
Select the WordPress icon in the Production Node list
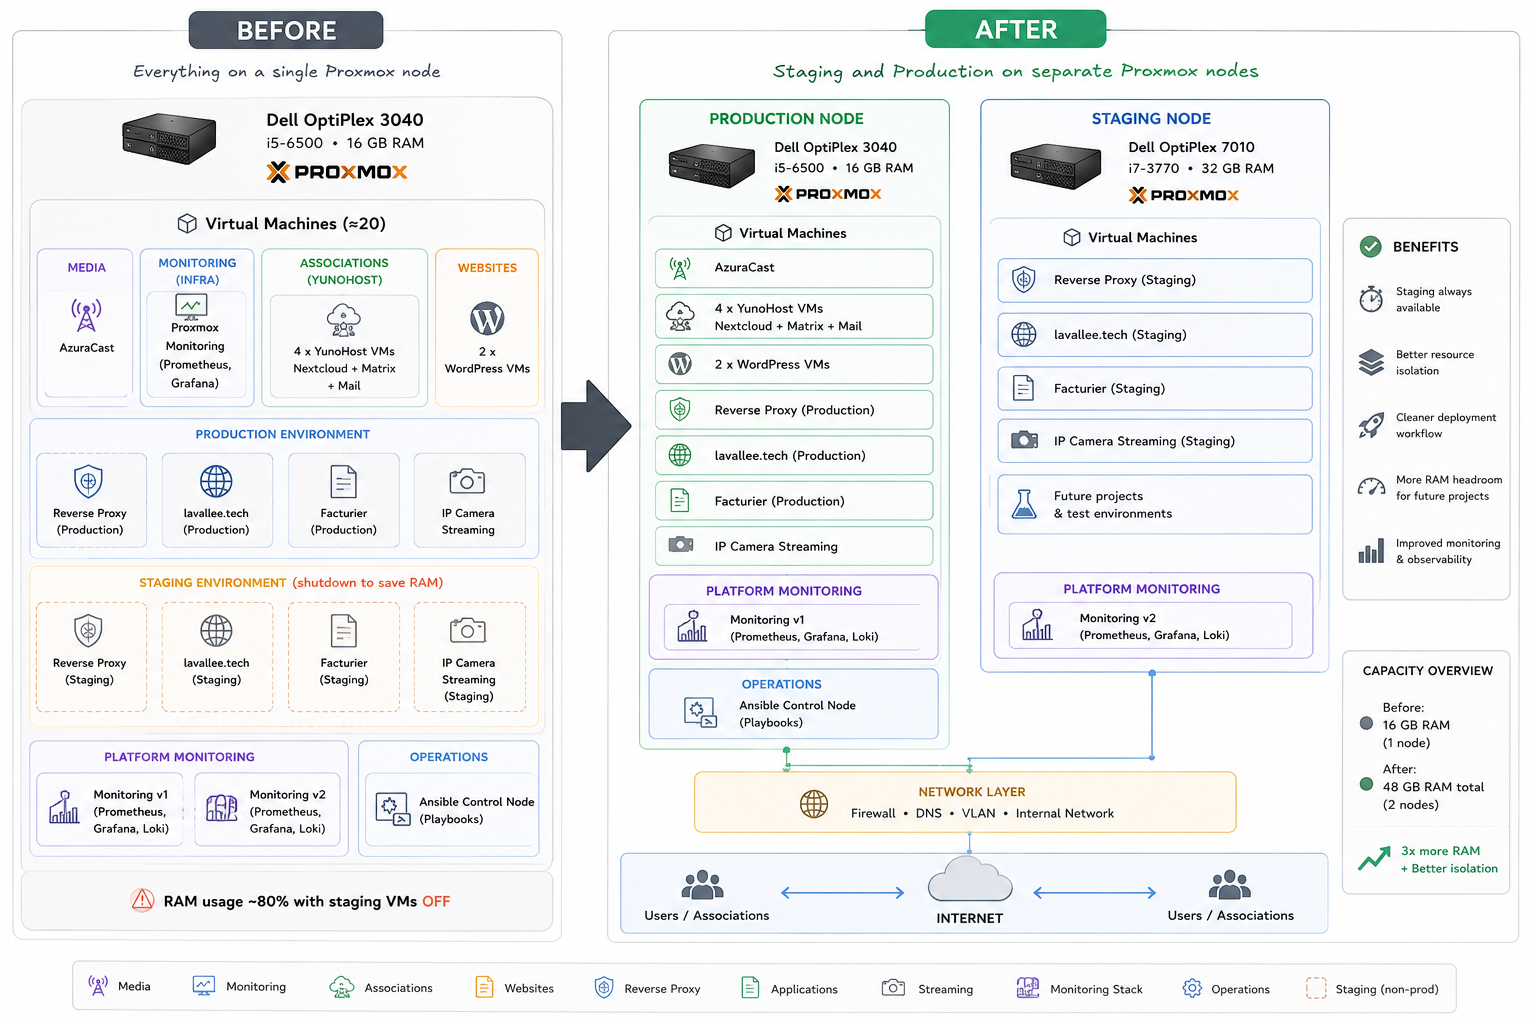coord(680,364)
